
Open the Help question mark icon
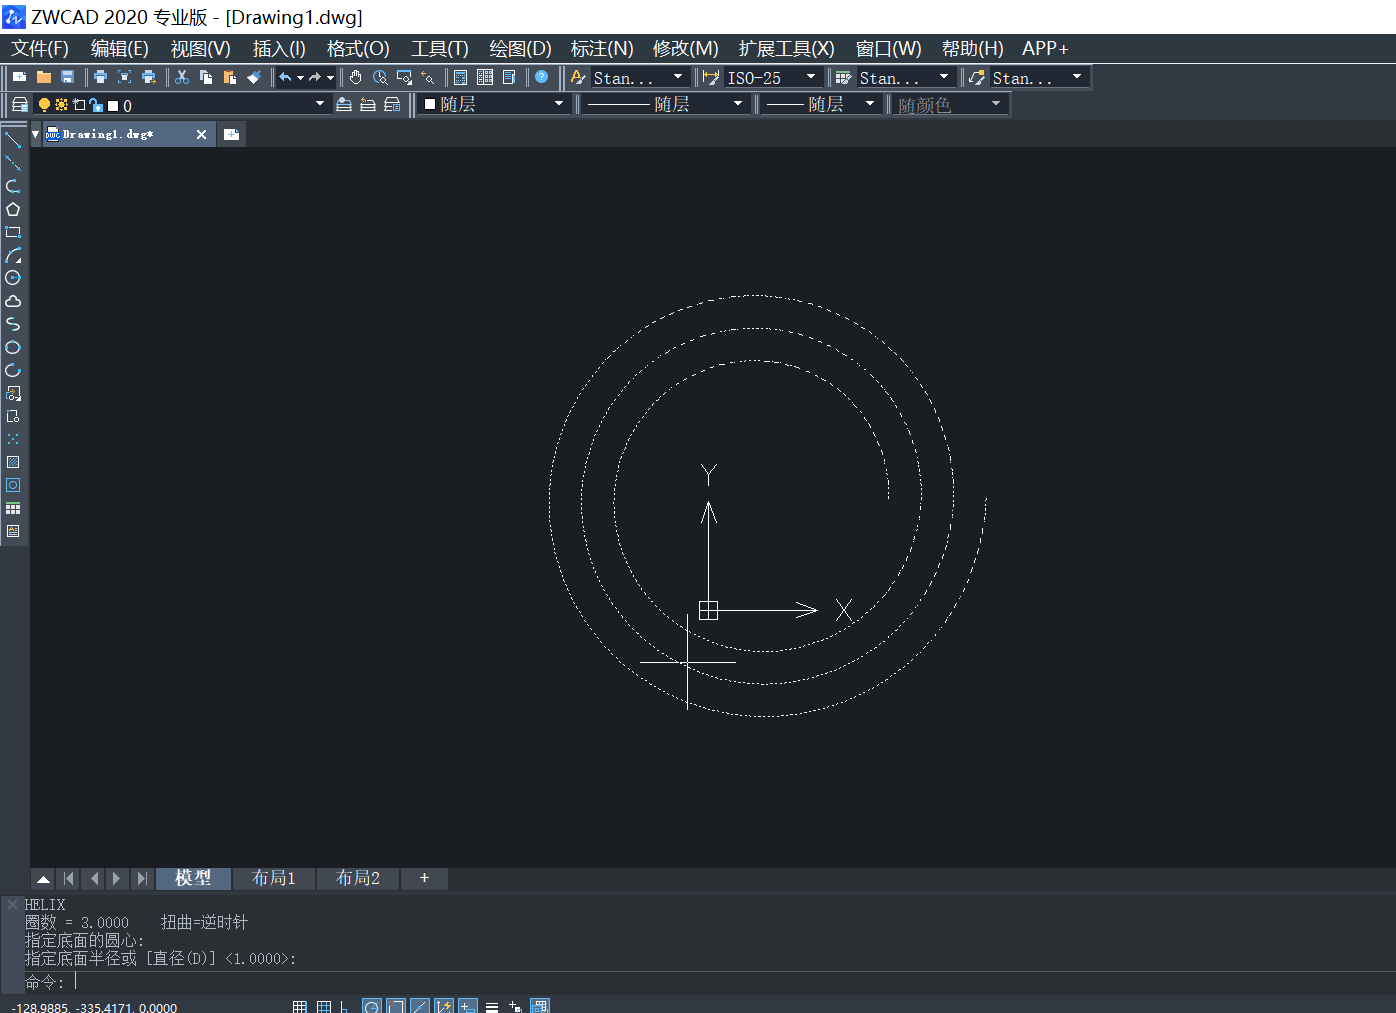(x=542, y=77)
